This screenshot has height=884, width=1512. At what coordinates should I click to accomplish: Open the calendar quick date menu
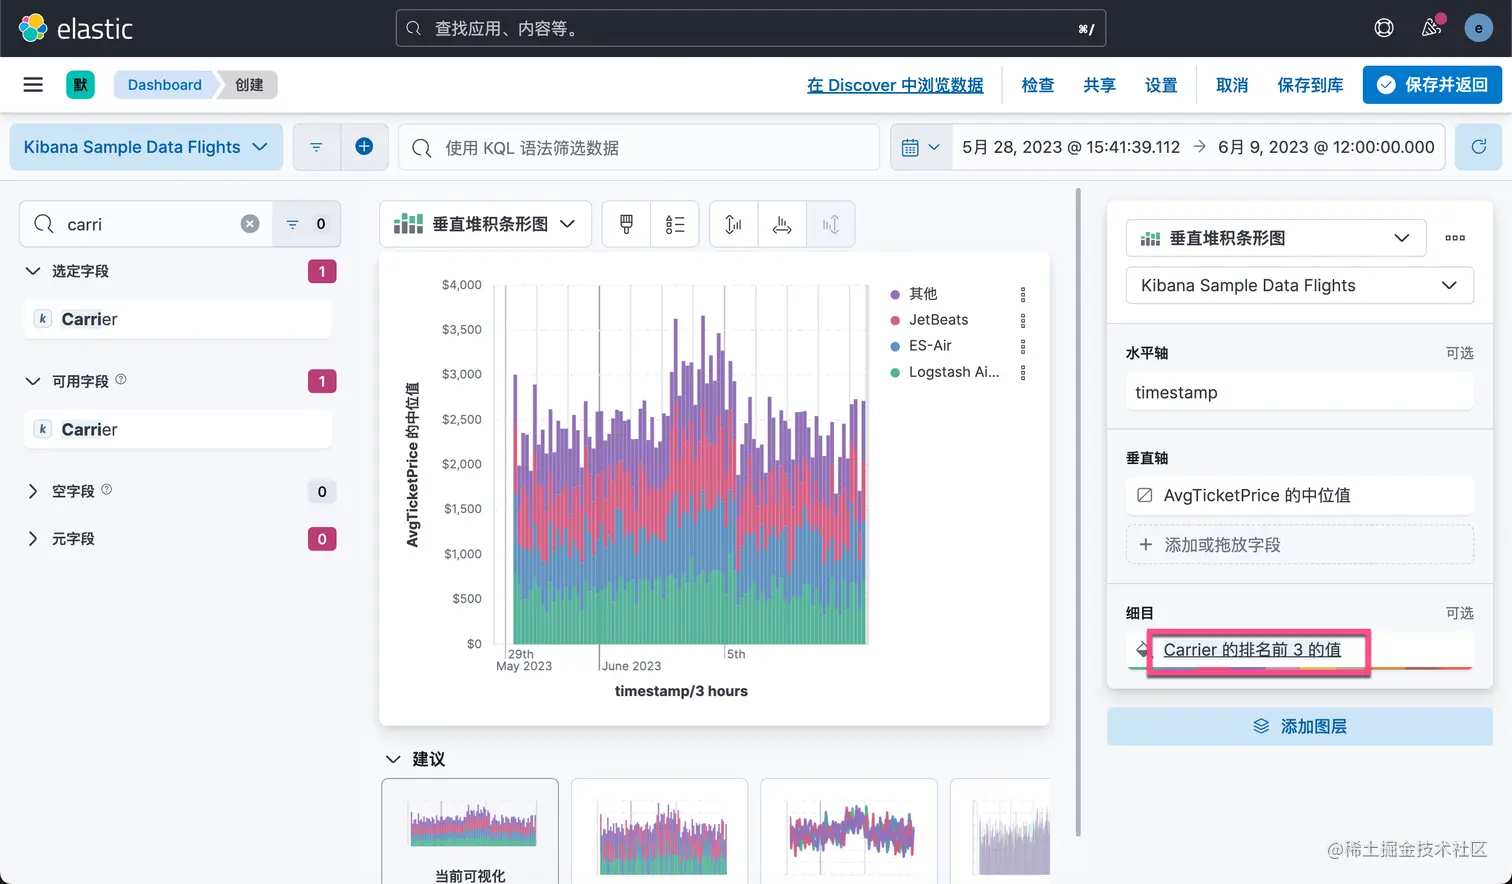(921, 147)
